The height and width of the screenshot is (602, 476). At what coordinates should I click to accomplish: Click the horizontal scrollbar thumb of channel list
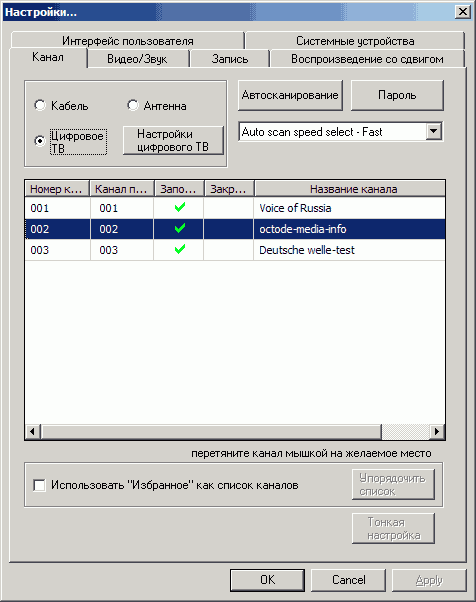212,432
